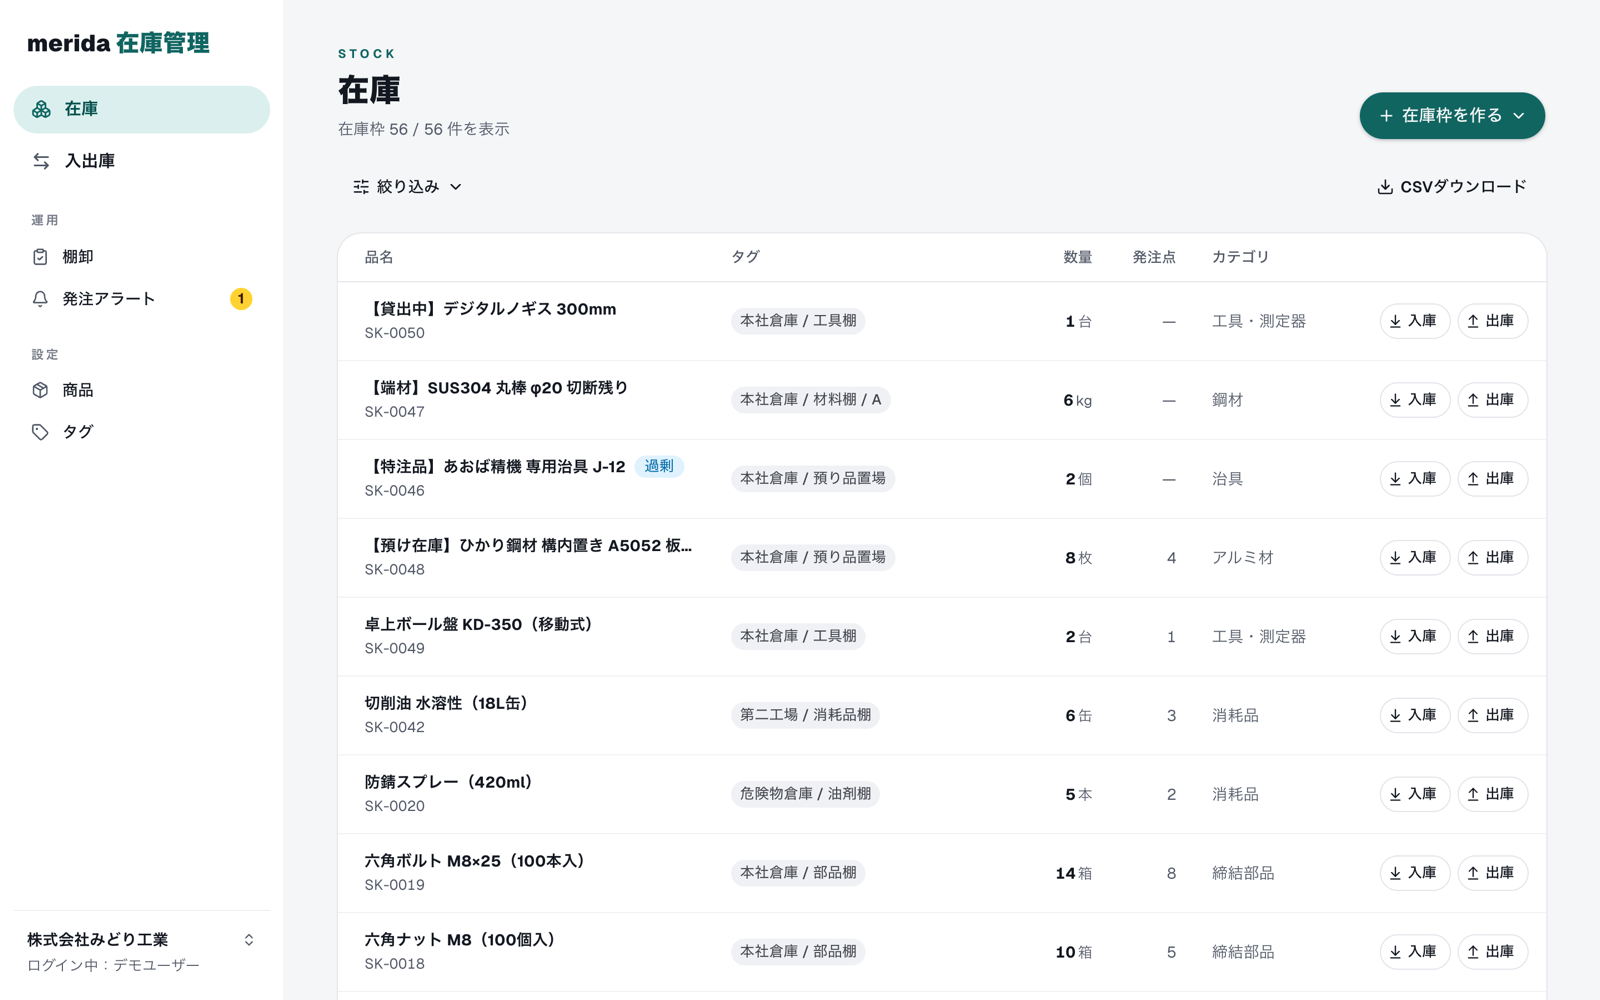Click the plus icon in 在庫枠を作る
The width and height of the screenshot is (1600, 1000).
pos(1386,116)
